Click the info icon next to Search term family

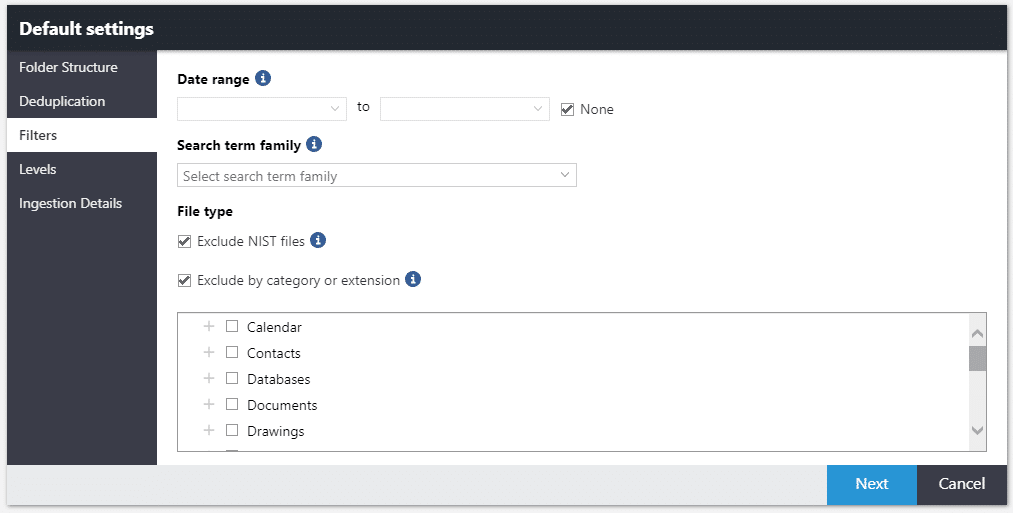(x=314, y=145)
